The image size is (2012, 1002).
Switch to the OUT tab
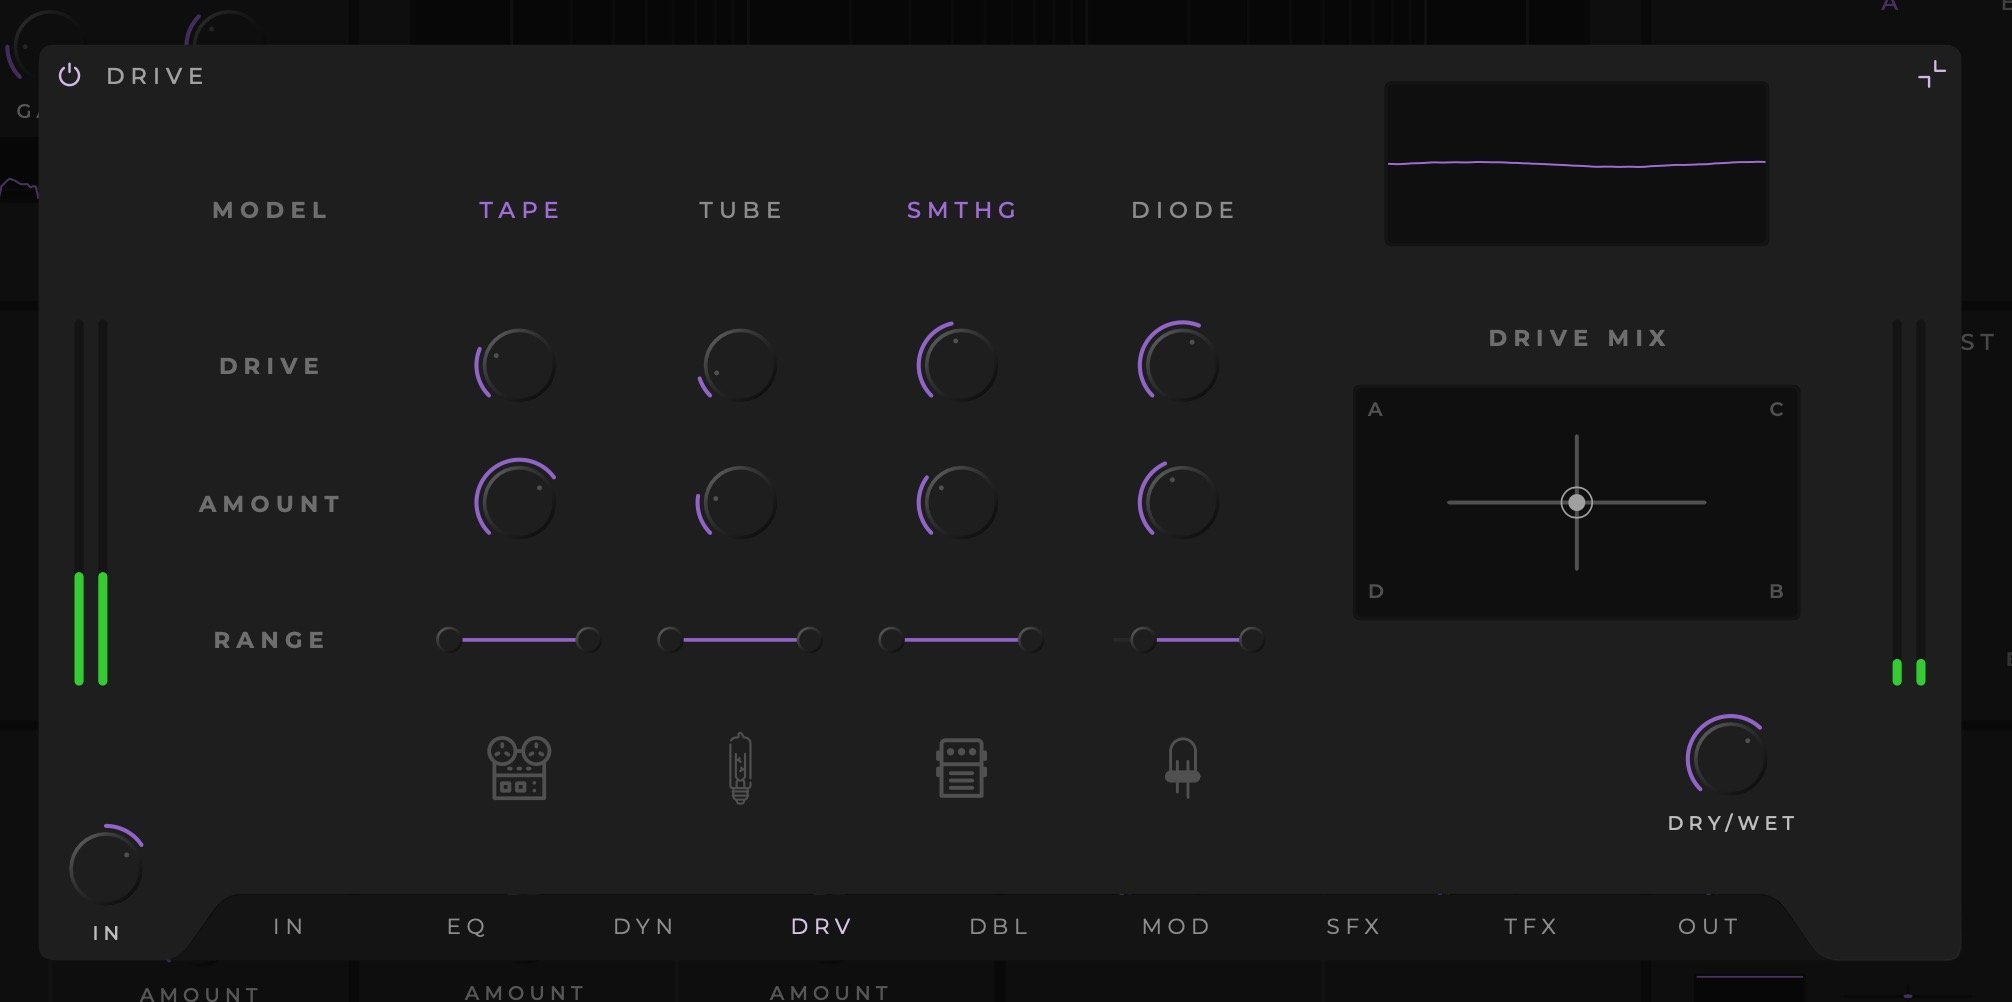pos(1708,926)
